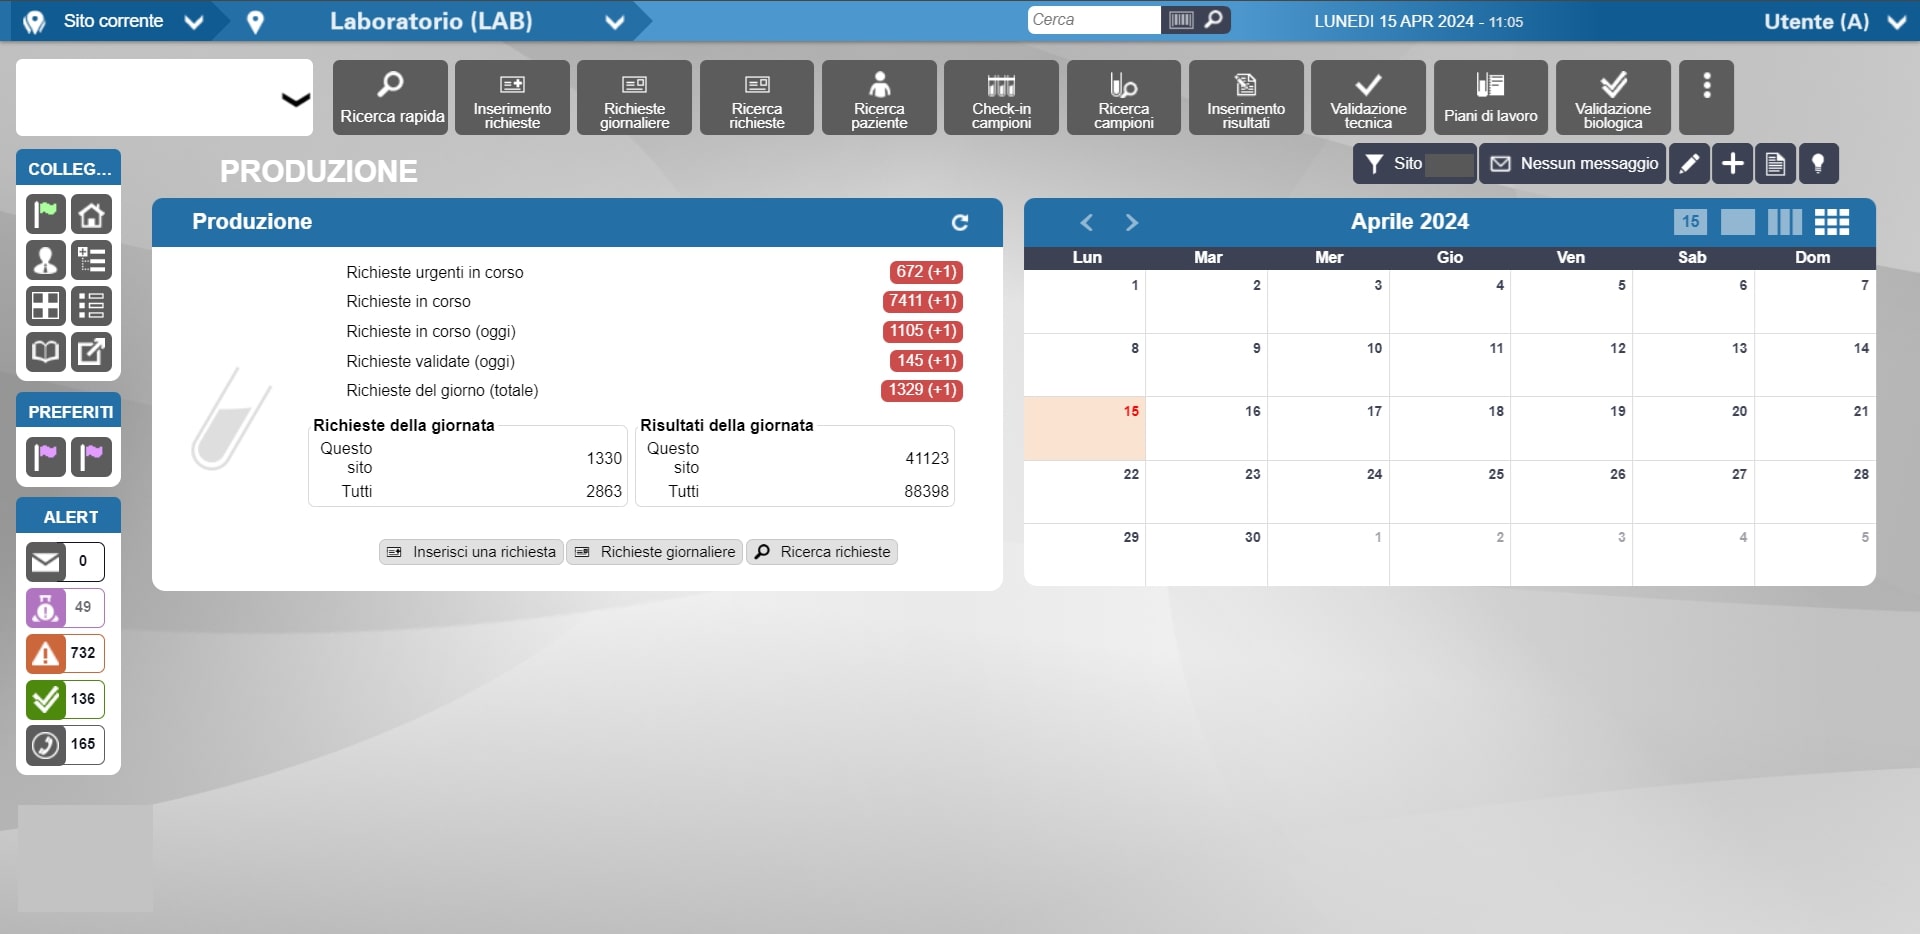Click the Inserisci una richiesta button

click(471, 552)
